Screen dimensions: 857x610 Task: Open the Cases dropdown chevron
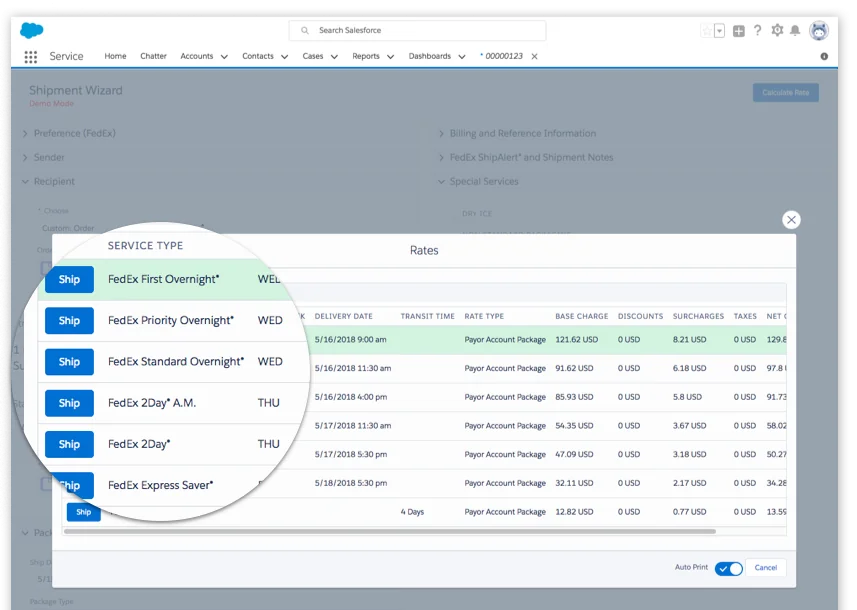[334, 56]
